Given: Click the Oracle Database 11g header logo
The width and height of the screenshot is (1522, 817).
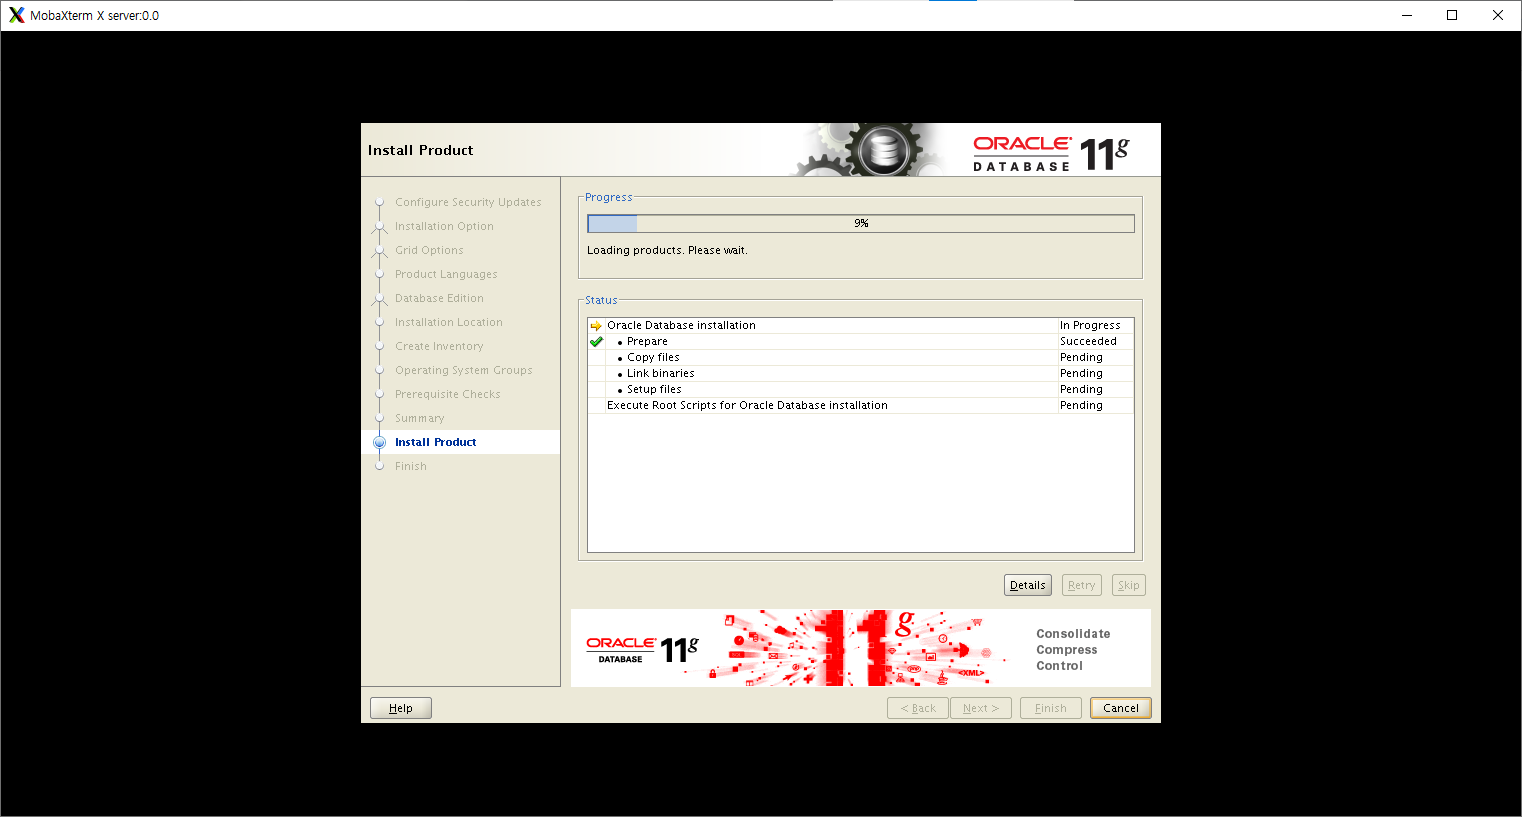Looking at the screenshot, I should [x=1051, y=153].
